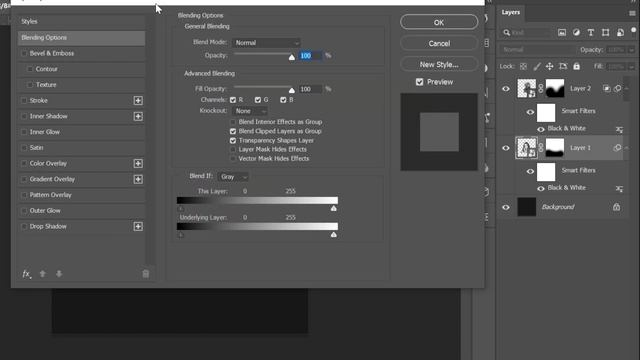Delete effect using the trash icon
Viewport: 640px width, 360px height.
point(146,274)
